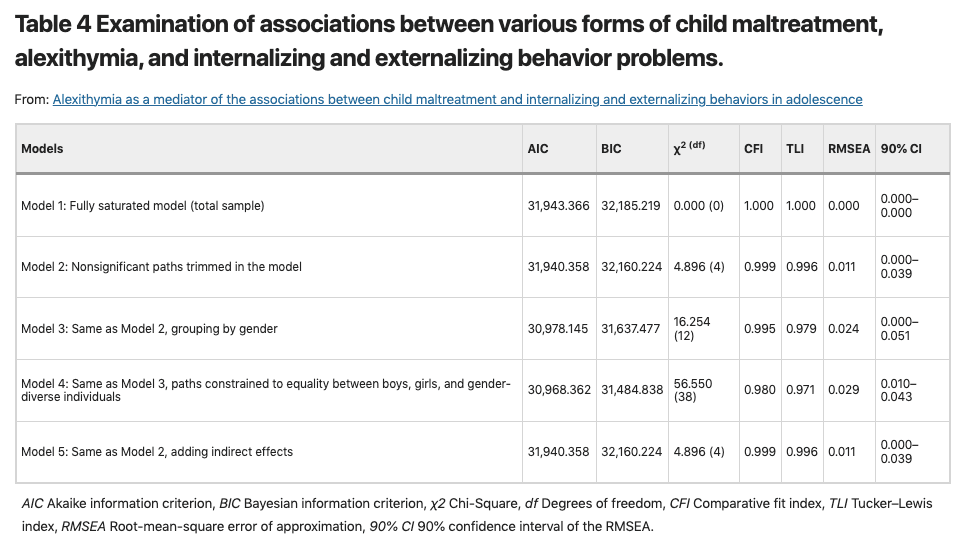971x543 pixels.
Task: Select the Model 2 nonsignificant paths trimmed label
Action: click(161, 267)
